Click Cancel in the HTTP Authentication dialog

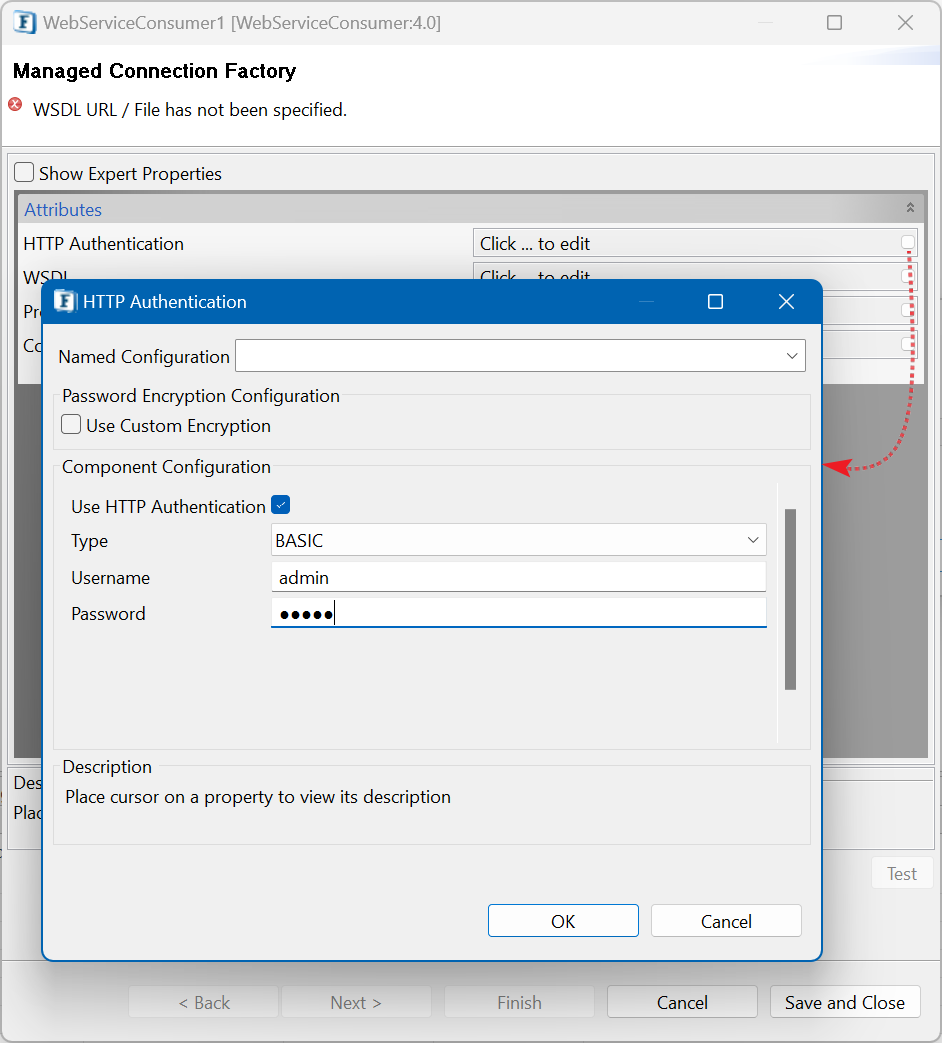726,921
